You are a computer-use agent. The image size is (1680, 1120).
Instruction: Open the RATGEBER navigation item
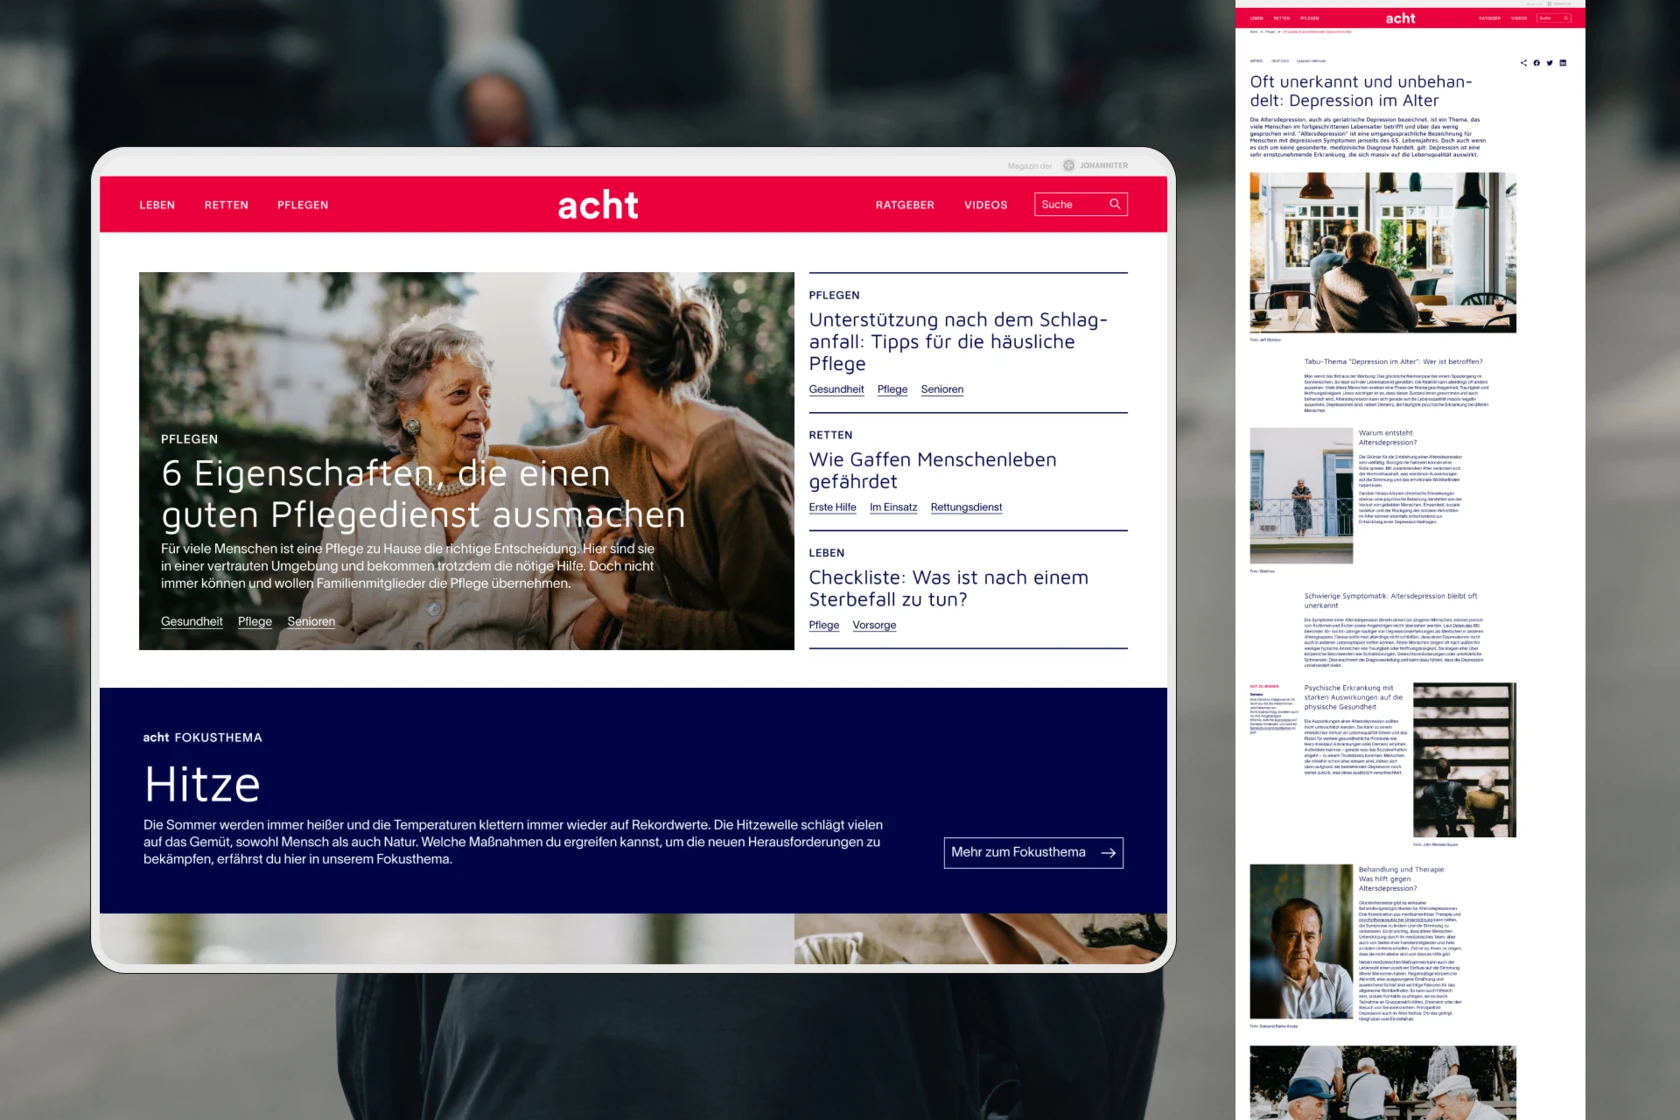click(x=904, y=204)
